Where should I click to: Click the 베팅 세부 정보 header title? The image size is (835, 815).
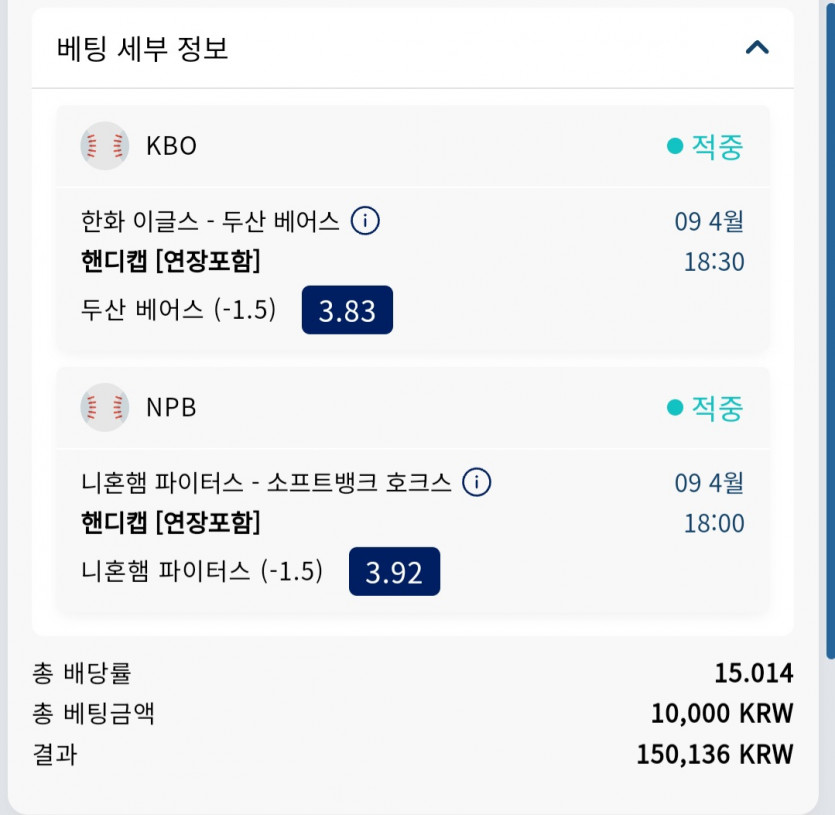143,48
